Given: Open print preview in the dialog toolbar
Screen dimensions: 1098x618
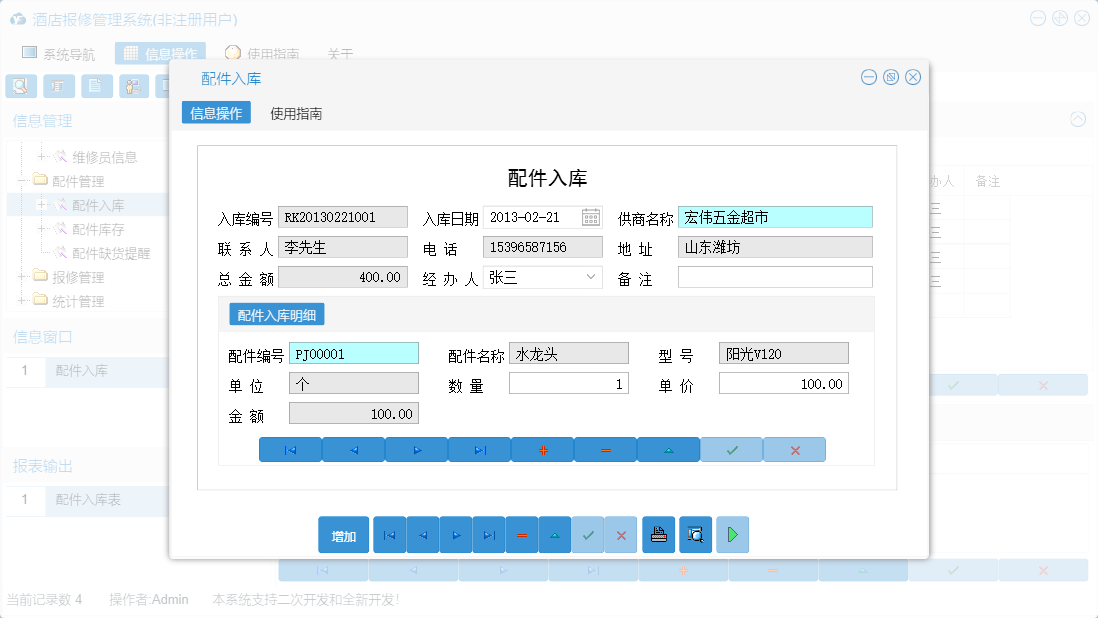Looking at the screenshot, I should (x=694, y=534).
